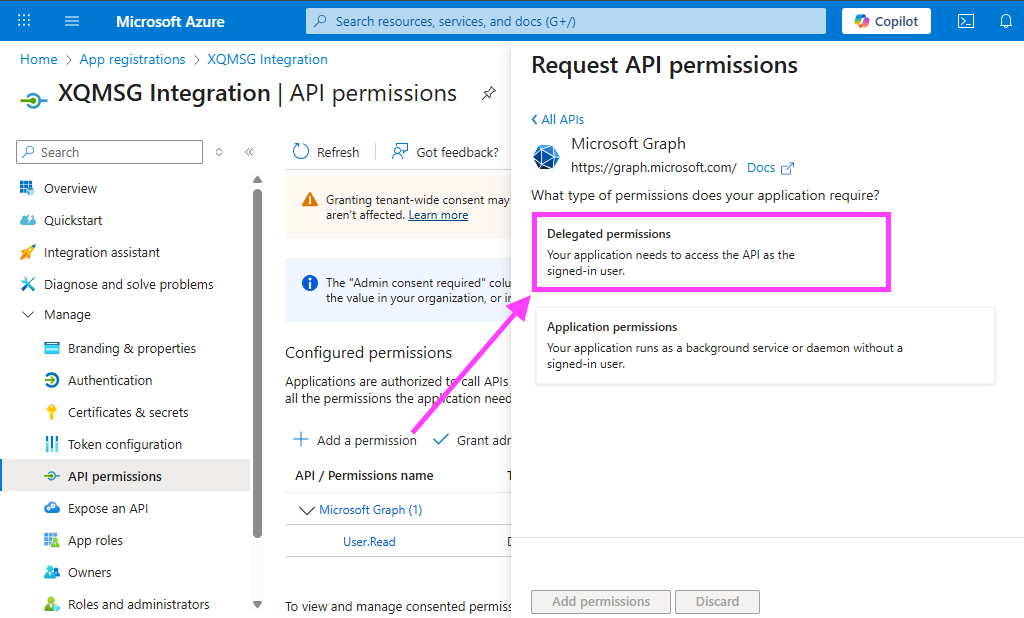Open Cloud Shell from the top bar
This screenshot has width=1024, height=618.
pos(966,21)
